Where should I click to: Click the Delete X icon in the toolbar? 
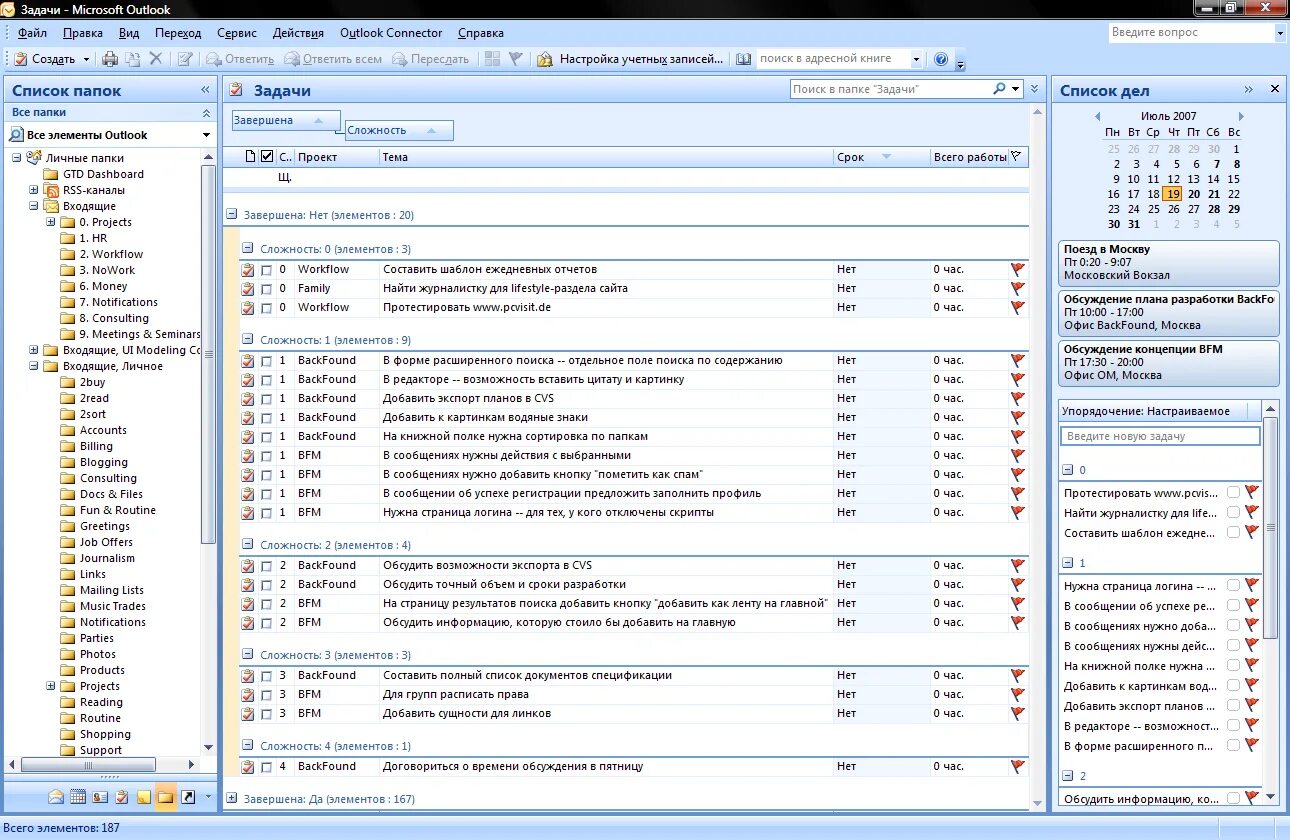coord(156,59)
